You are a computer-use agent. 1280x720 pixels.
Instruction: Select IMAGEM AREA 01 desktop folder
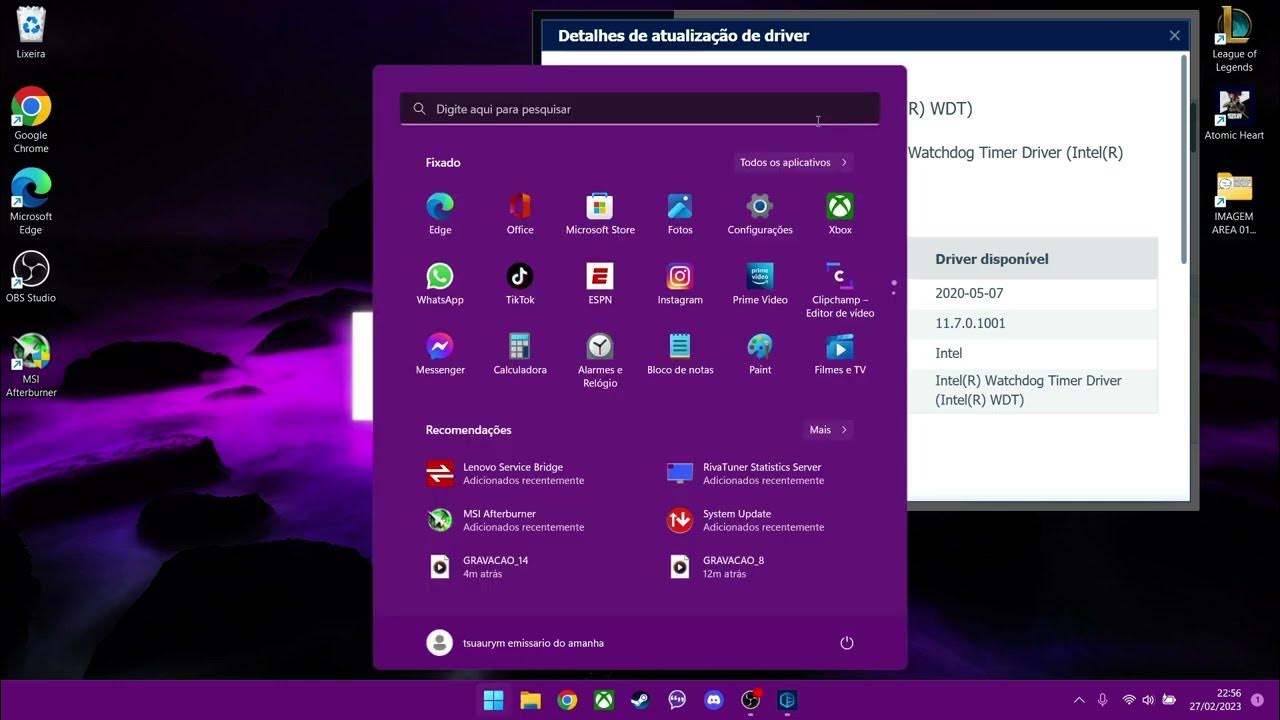point(1234,203)
